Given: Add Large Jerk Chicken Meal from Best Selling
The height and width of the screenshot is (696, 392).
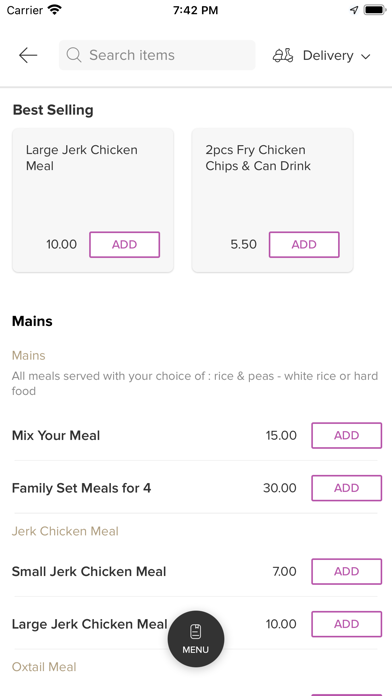Looking at the screenshot, I should (x=124, y=245).
